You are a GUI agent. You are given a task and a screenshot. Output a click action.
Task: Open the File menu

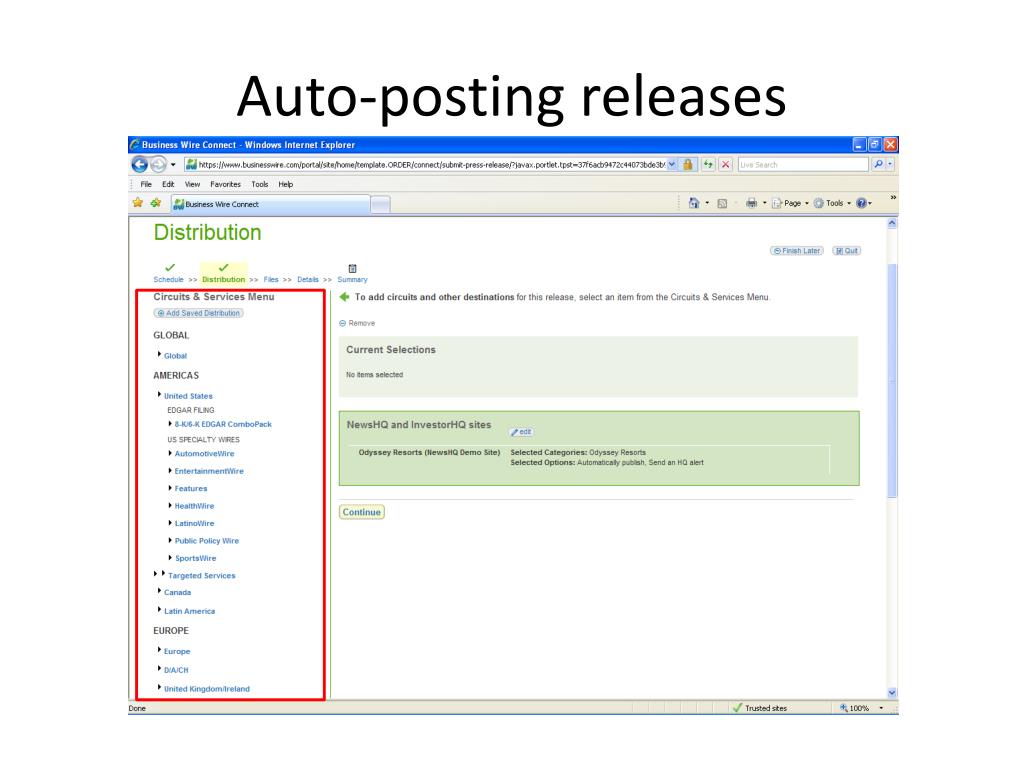click(146, 184)
